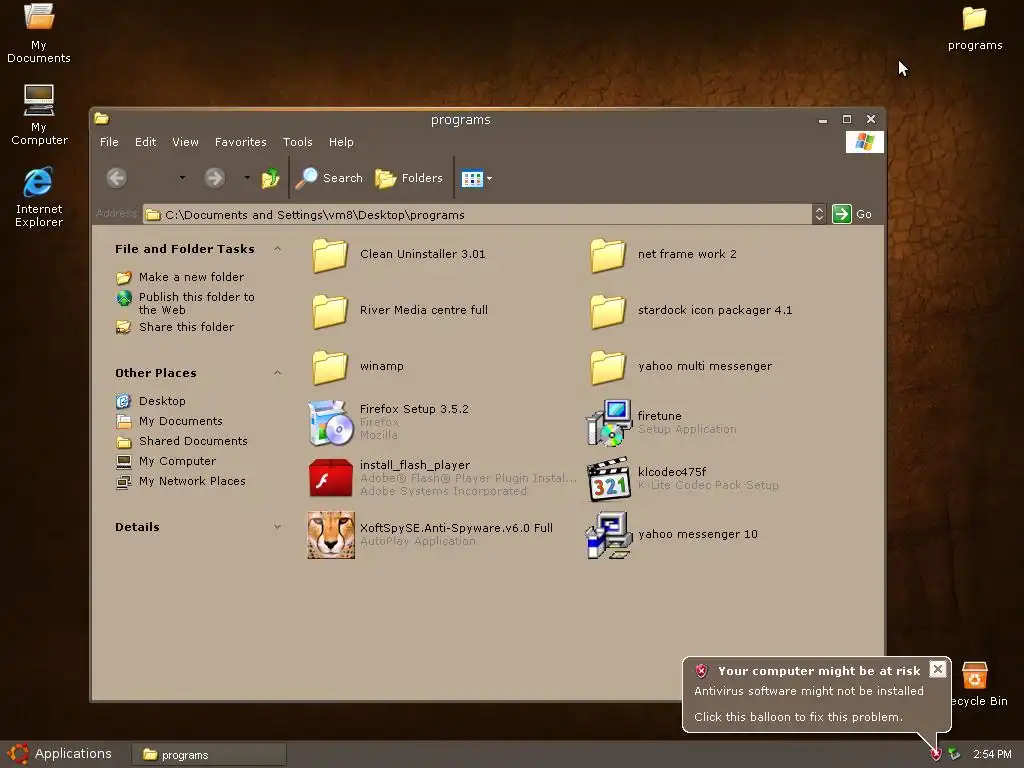Expand the address bar dropdown
The height and width of the screenshot is (768, 1024).
(x=819, y=214)
